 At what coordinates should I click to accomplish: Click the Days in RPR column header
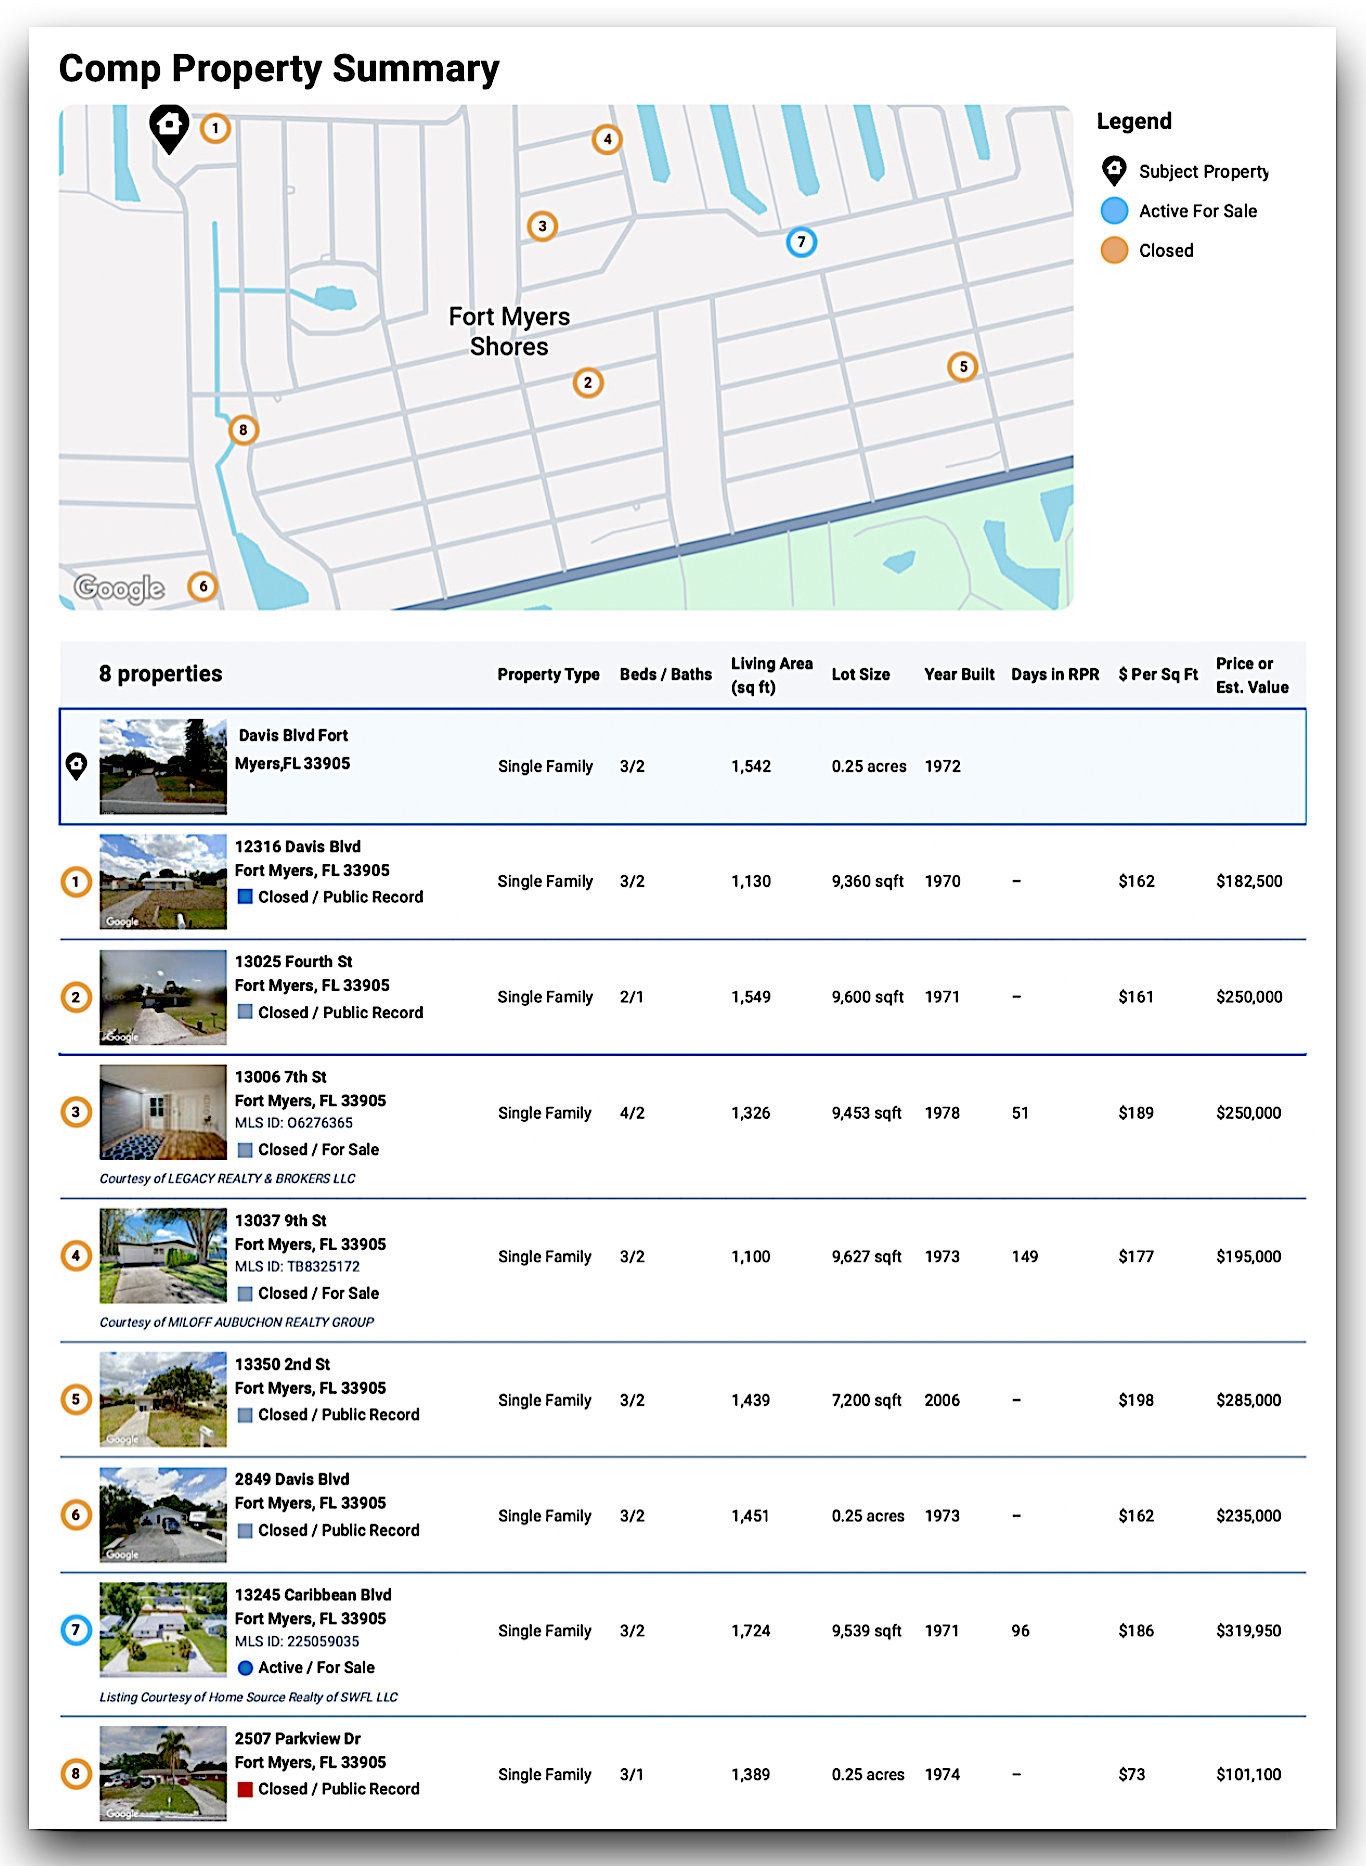(1054, 675)
